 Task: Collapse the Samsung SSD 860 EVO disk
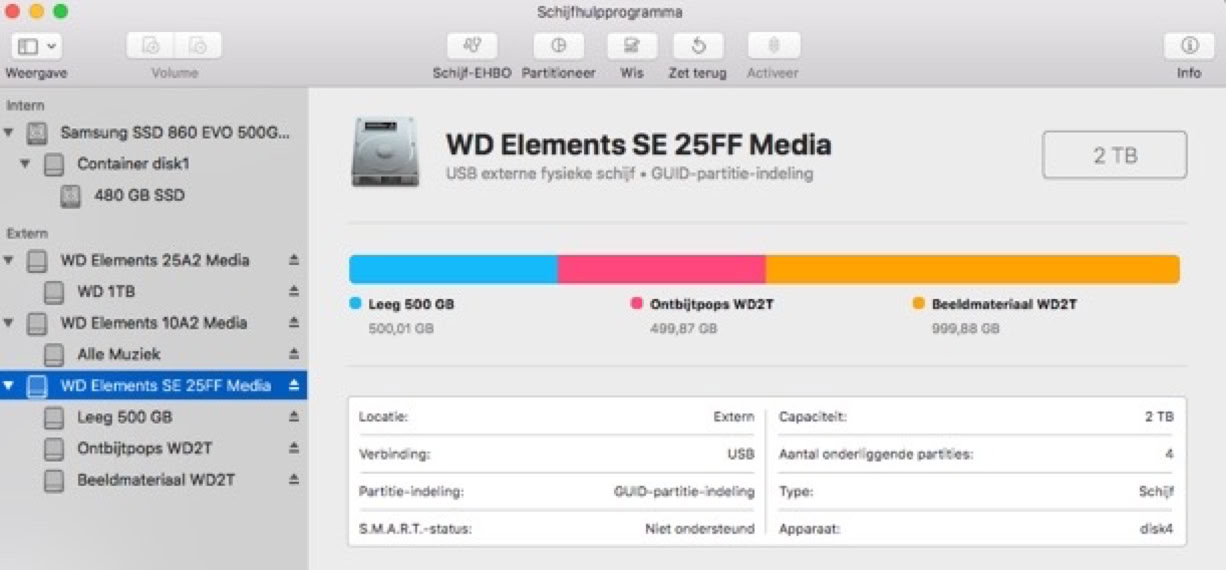click(10, 133)
